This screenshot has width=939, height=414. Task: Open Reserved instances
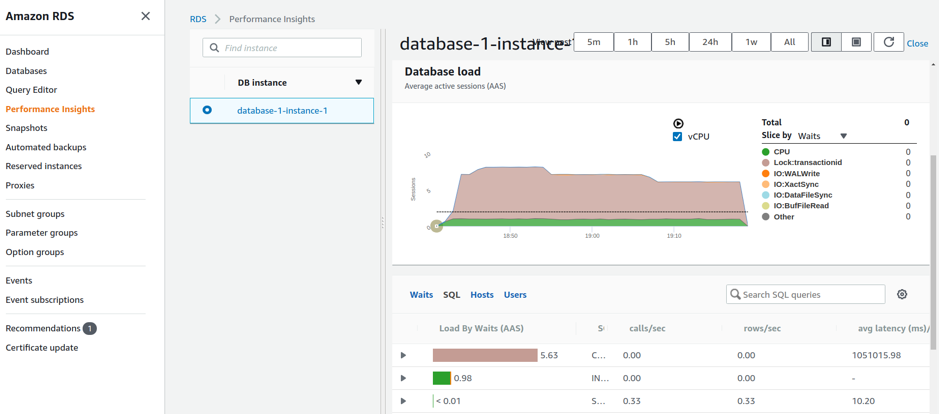click(x=44, y=166)
